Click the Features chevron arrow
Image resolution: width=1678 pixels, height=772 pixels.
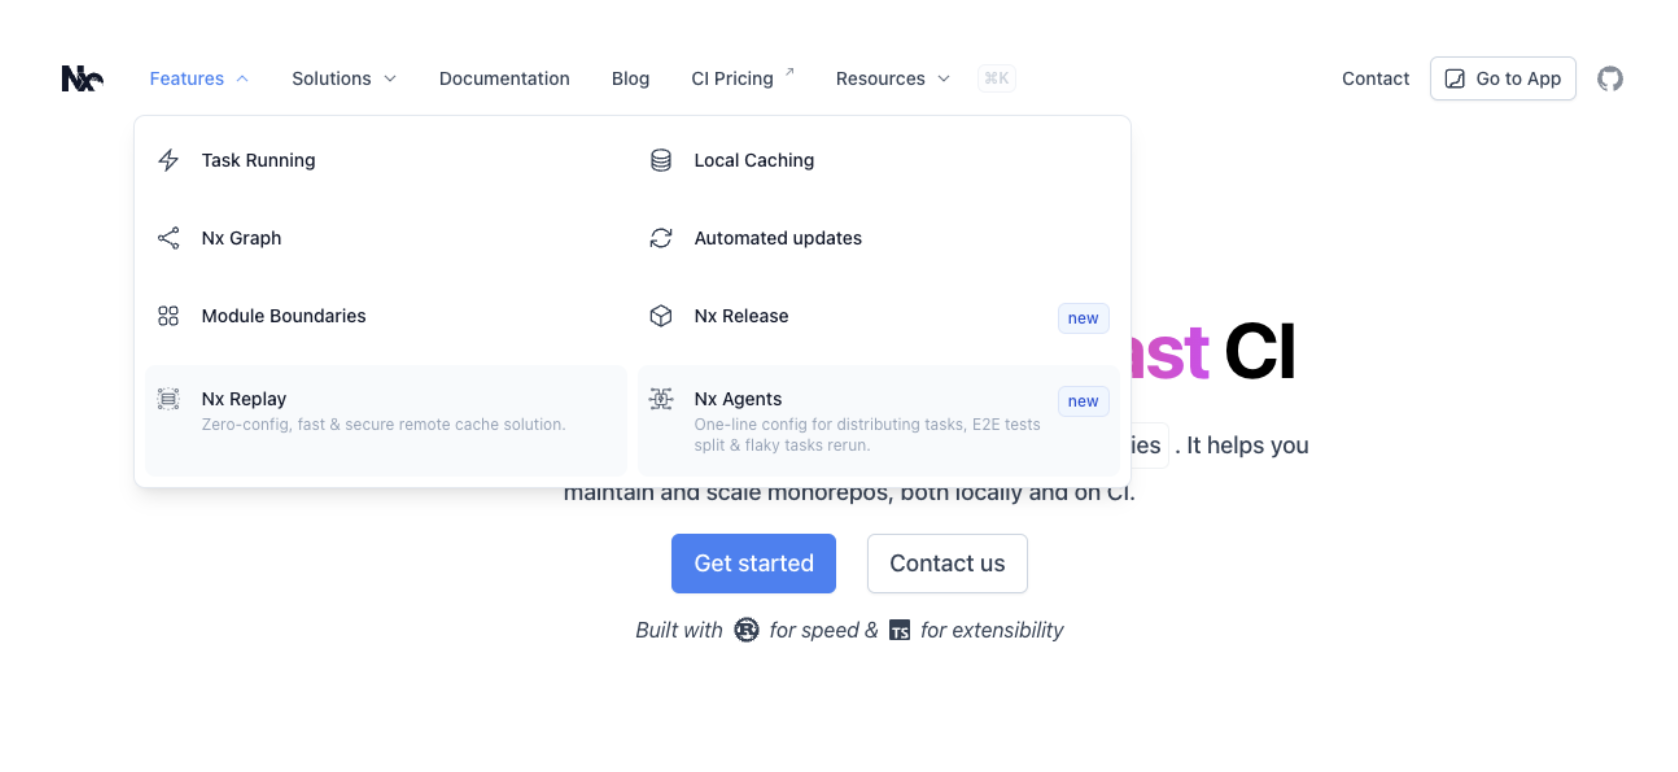tap(242, 78)
